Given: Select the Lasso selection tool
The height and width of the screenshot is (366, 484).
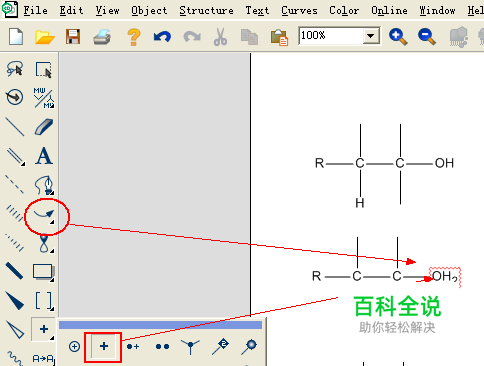Looking at the screenshot, I should [x=15, y=69].
